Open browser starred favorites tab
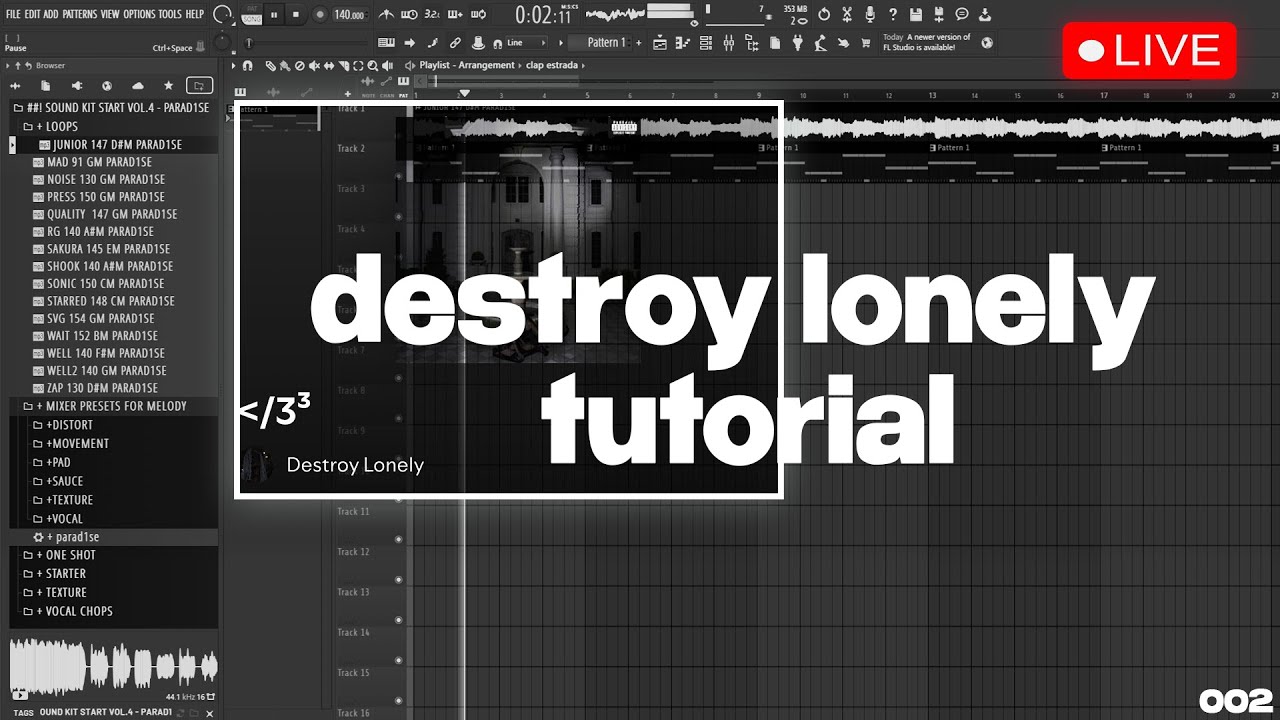Viewport: 1280px width, 720px height. [x=168, y=86]
